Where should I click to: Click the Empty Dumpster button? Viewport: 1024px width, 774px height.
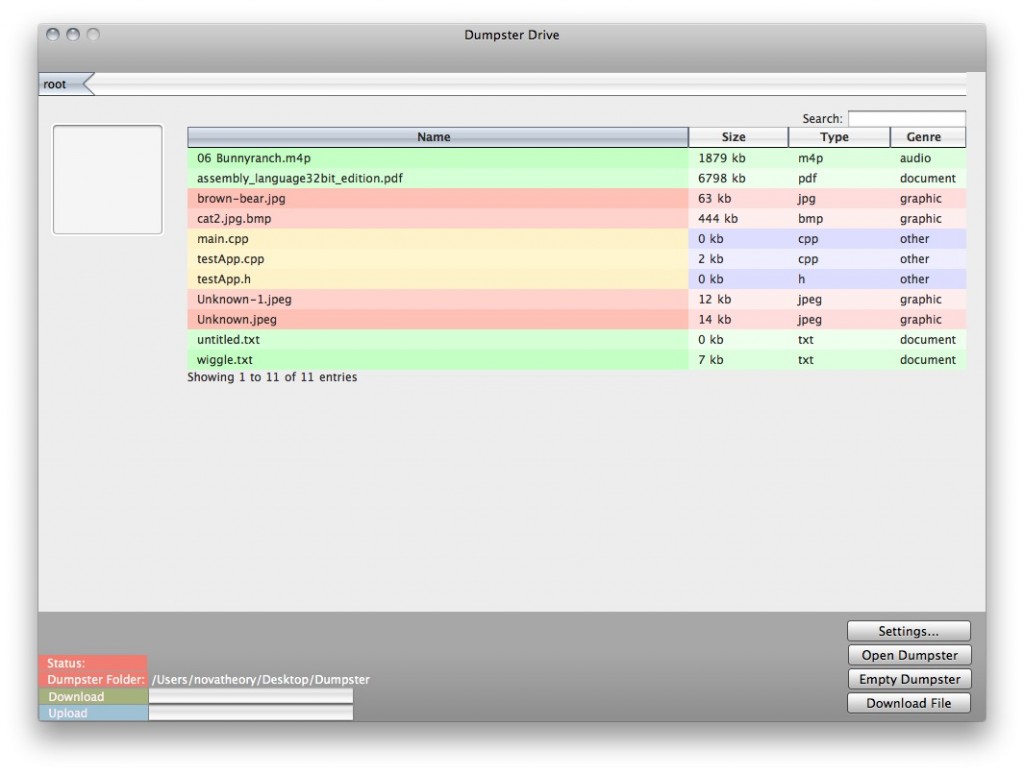click(x=908, y=679)
